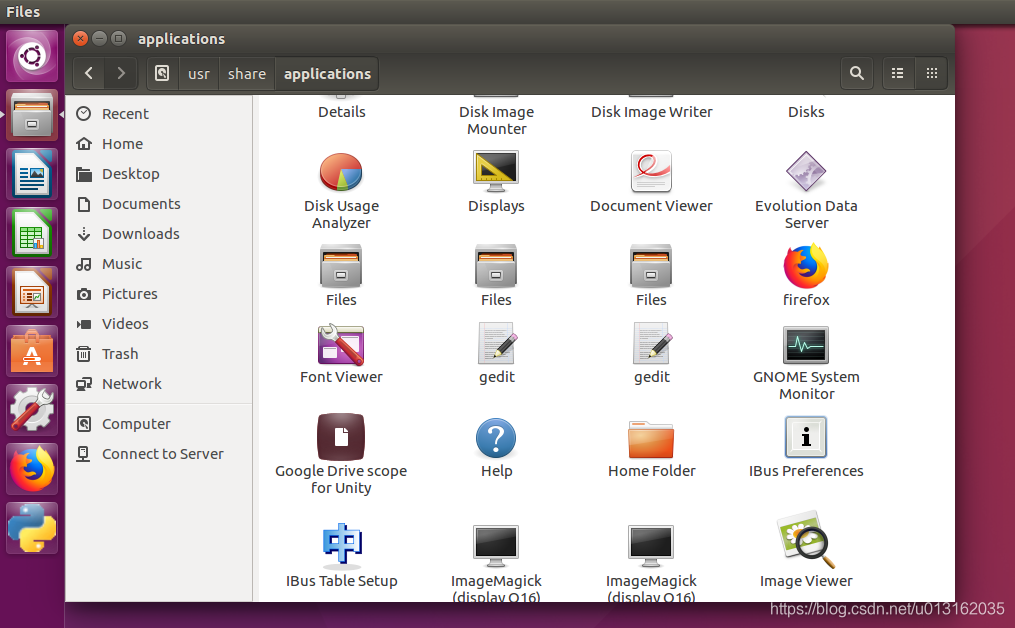Open Document Viewer application icon
The height and width of the screenshot is (628, 1015).
pyautogui.click(x=651, y=172)
